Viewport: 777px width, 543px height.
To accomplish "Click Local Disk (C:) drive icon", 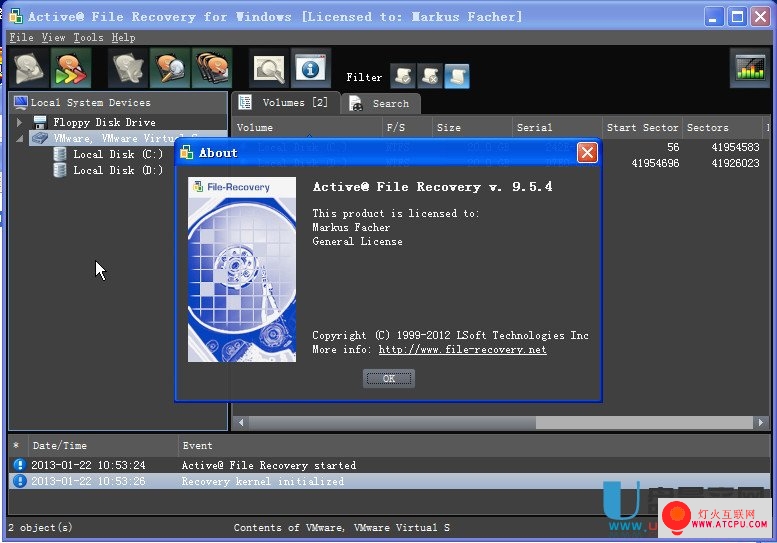I will 60,154.
